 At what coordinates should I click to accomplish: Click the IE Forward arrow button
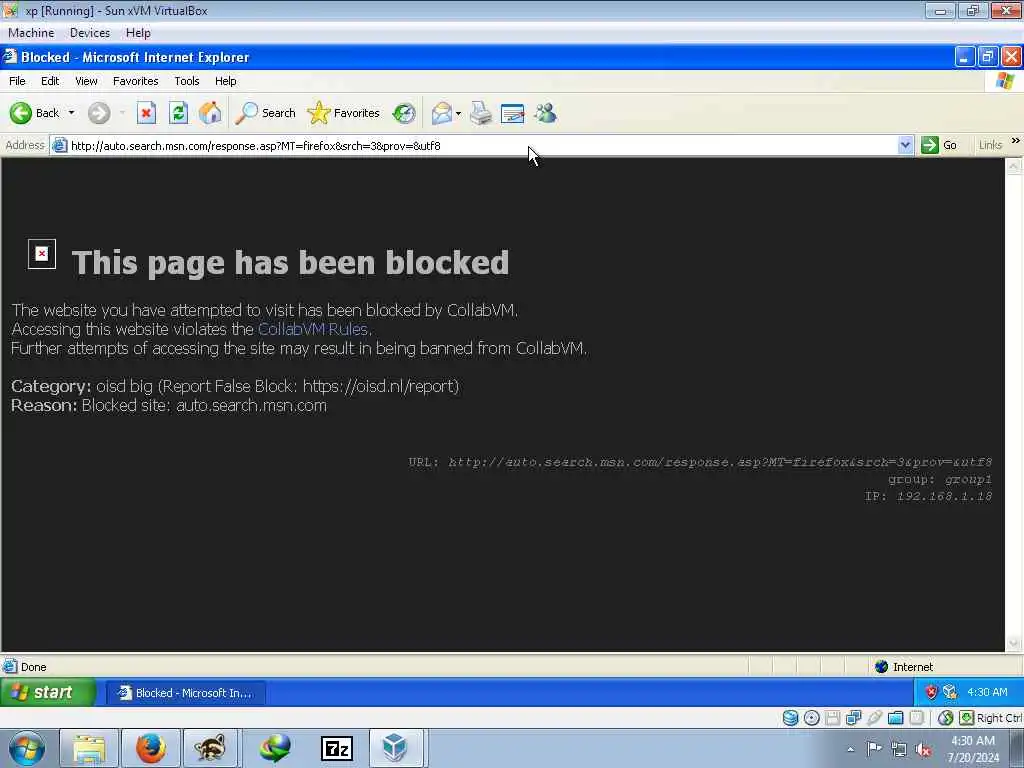click(x=99, y=113)
